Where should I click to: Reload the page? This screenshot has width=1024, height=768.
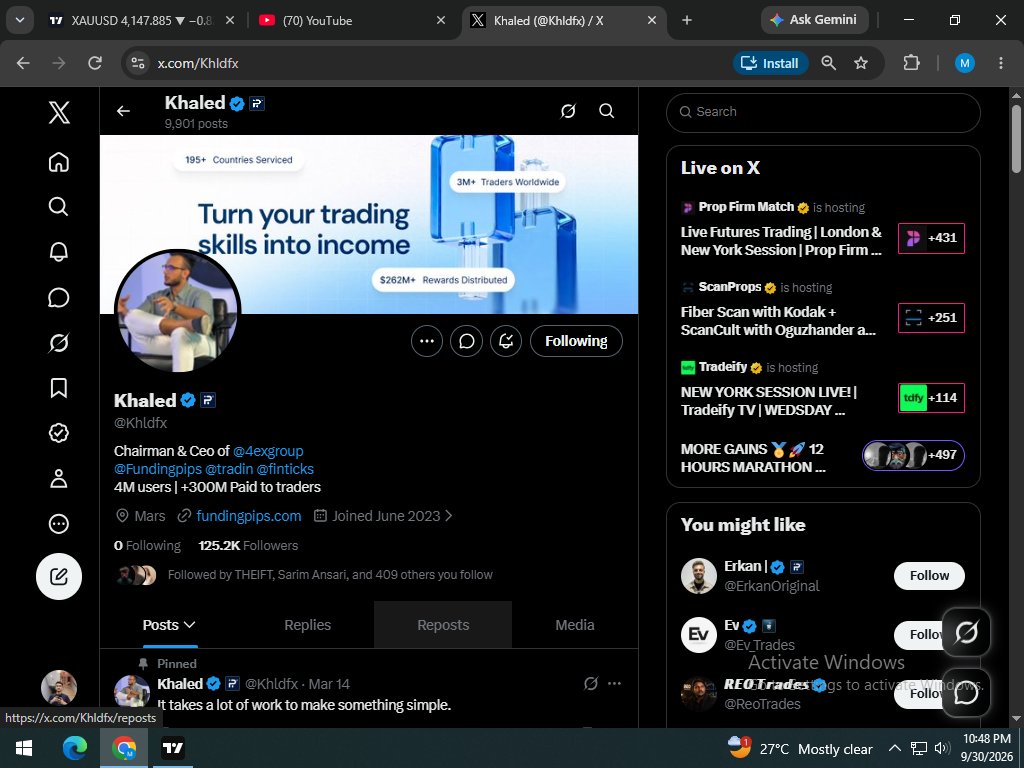pos(95,63)
